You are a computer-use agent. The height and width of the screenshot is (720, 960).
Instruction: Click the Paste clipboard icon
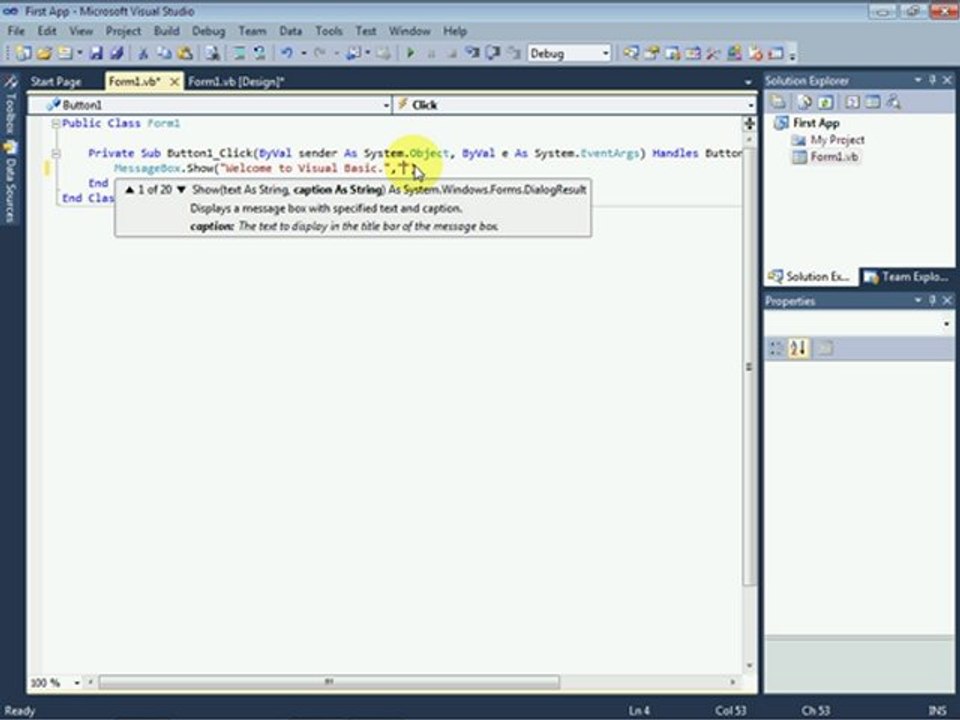(184, 53)
